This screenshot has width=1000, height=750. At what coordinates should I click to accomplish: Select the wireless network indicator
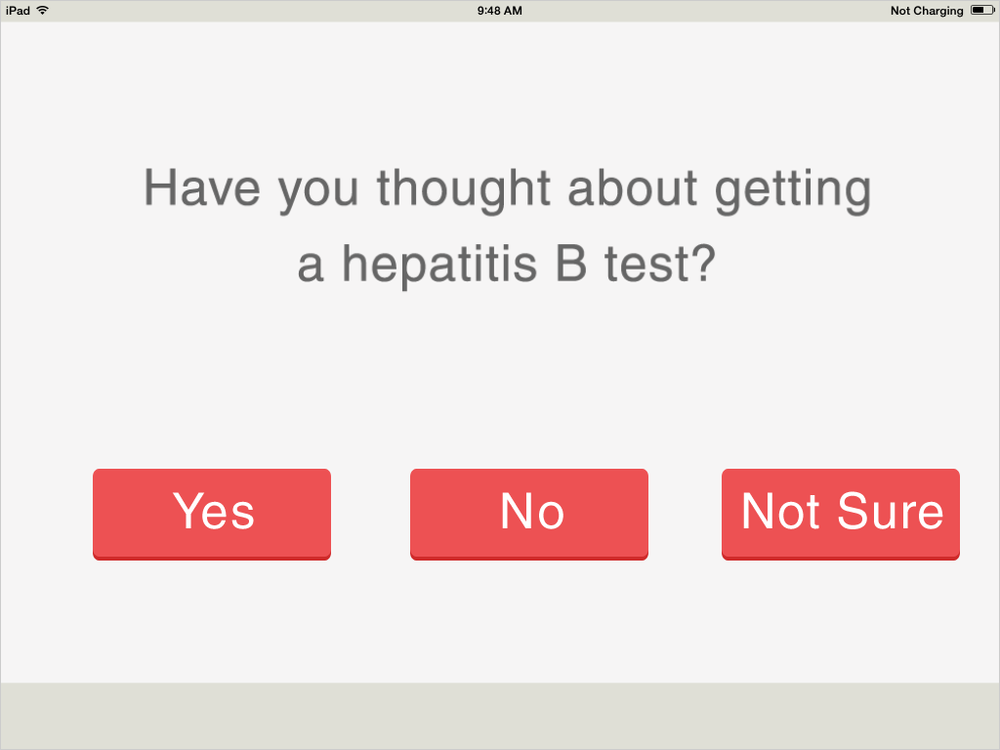coord(43,10)
